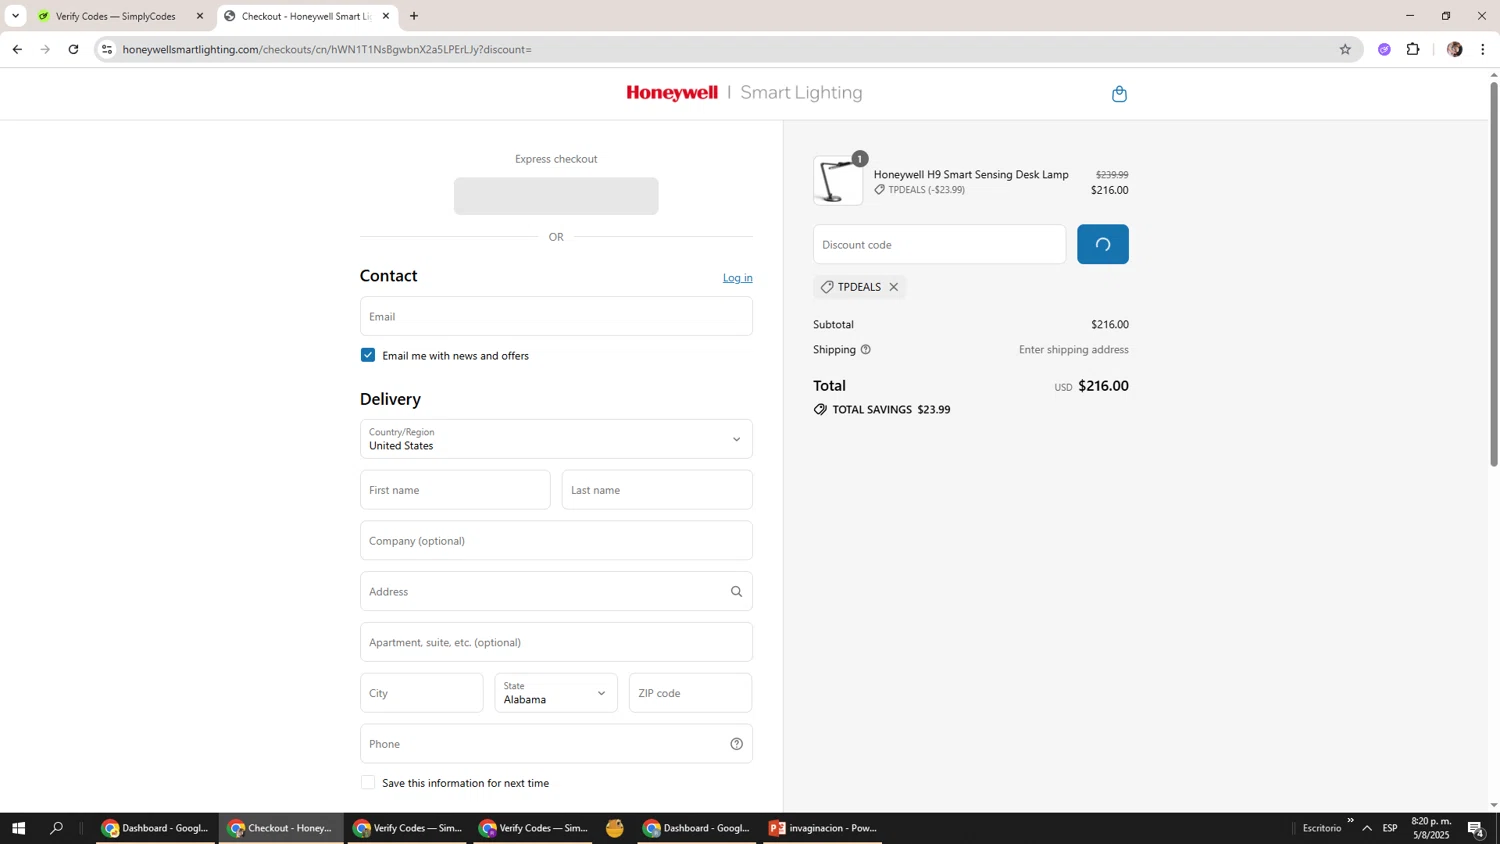The width and height of the screenshot is (1500, 844).
Task: Click the "Honeywell H9 Smart Sensing Desk Lamp" name
Action: (971, 174)
